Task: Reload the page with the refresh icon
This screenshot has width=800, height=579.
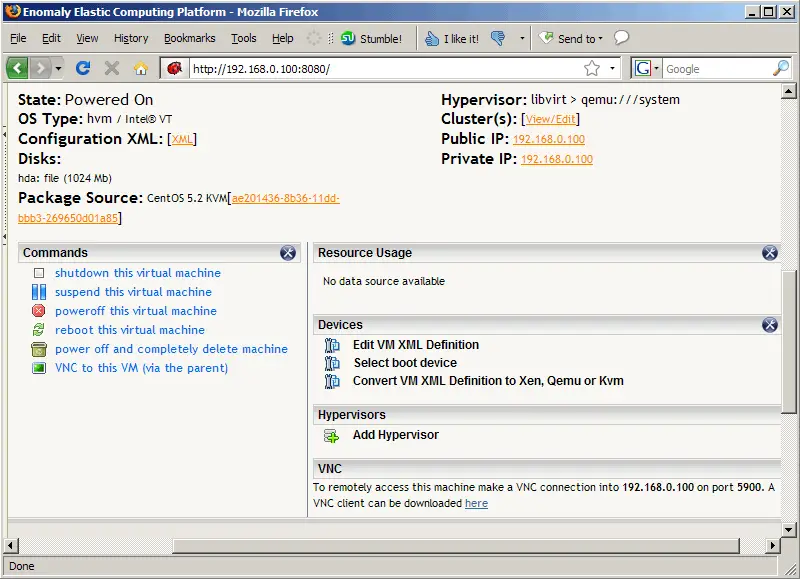Action: pos(83,68)
